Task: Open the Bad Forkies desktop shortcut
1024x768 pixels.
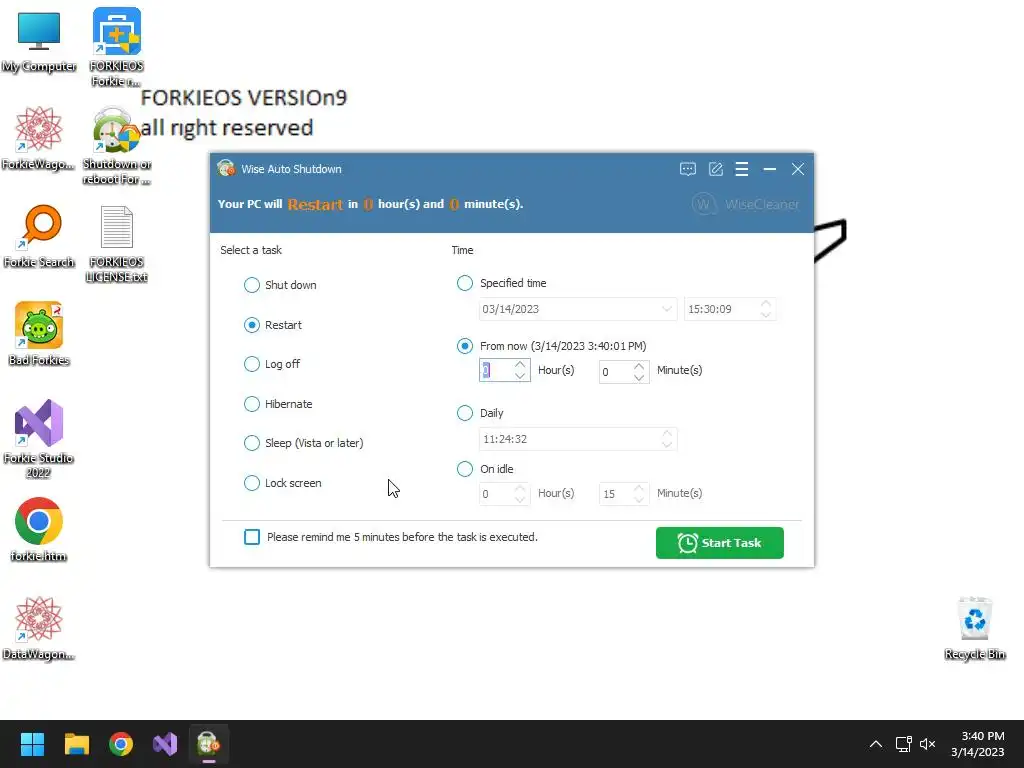Action: click(x=39, y=334)
